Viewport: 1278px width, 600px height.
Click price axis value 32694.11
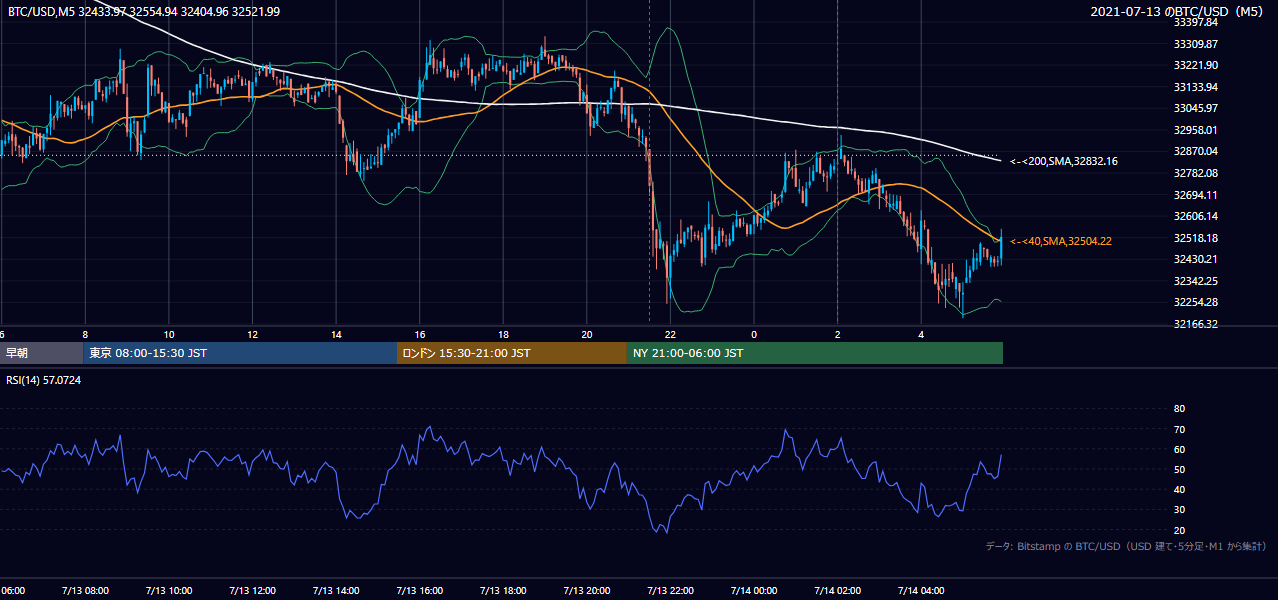[x=1196, y=195]
